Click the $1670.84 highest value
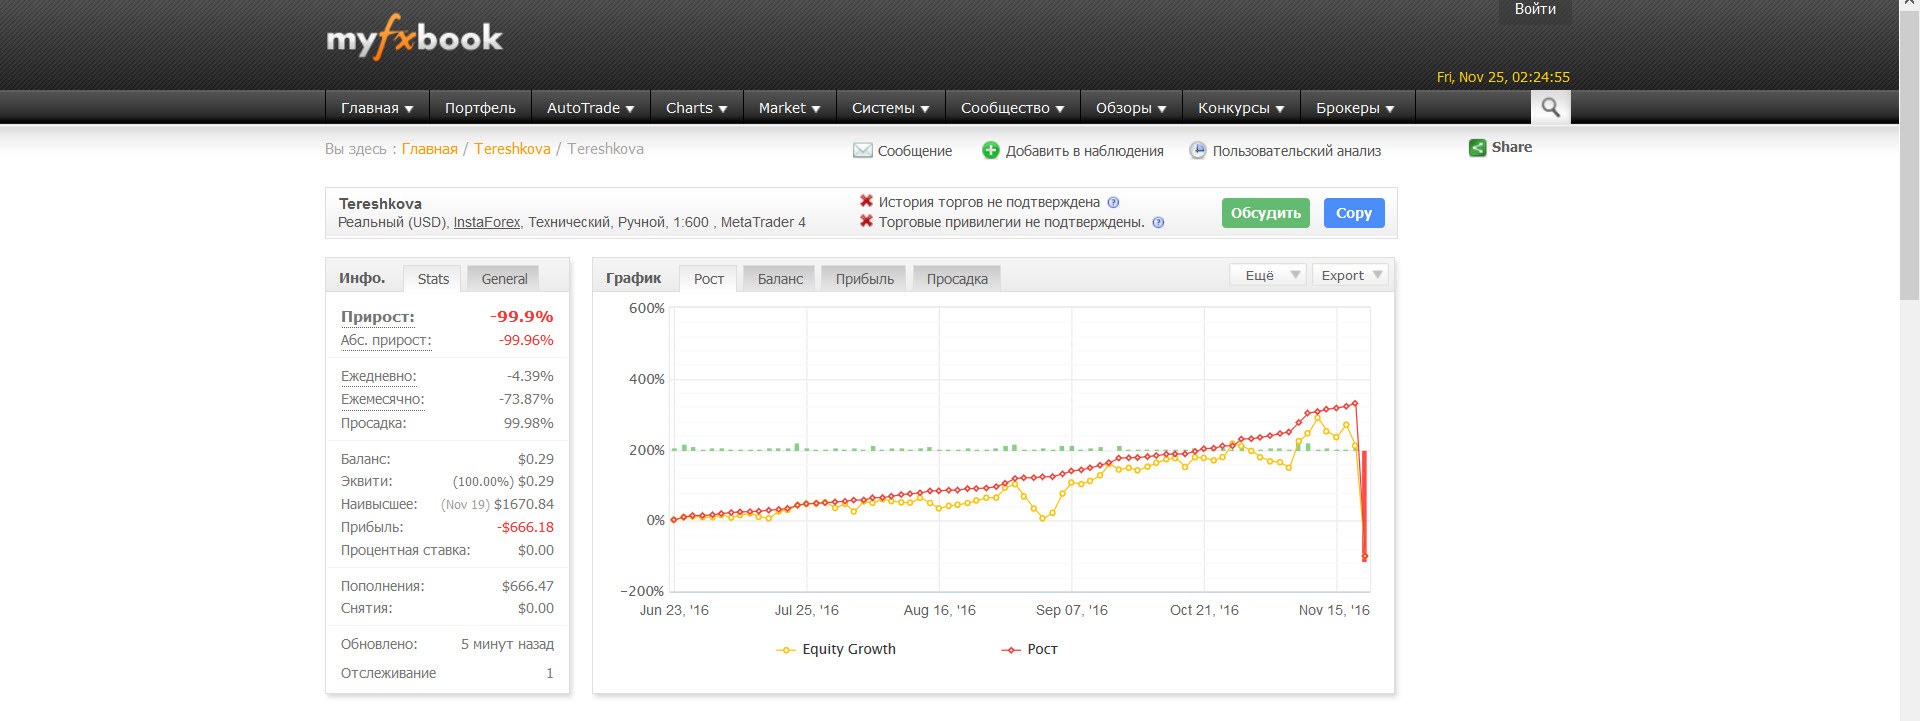Viewport: 1920px width, 721px height. 524,504
